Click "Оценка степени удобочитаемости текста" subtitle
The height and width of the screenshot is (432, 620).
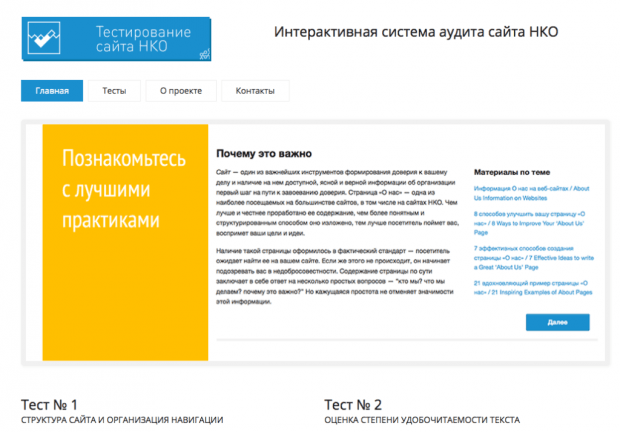(422, 420)
